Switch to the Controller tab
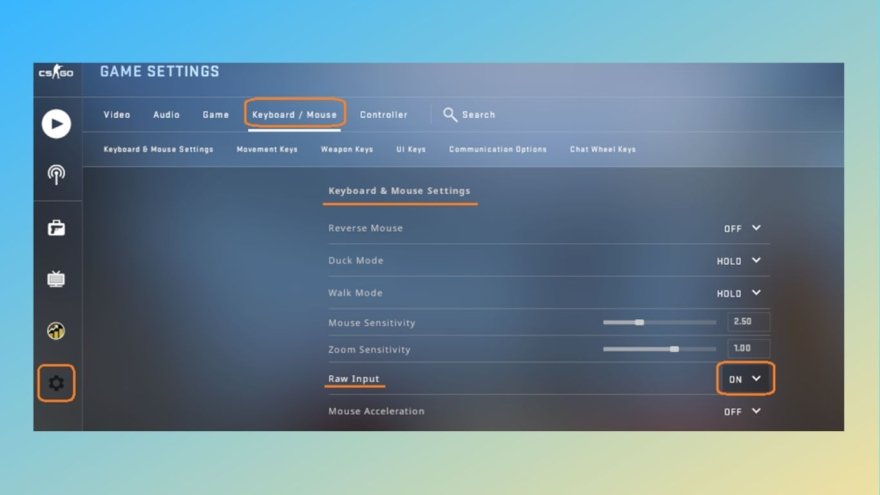The height and width of the screenshot is (495, 880). (383, 115)
